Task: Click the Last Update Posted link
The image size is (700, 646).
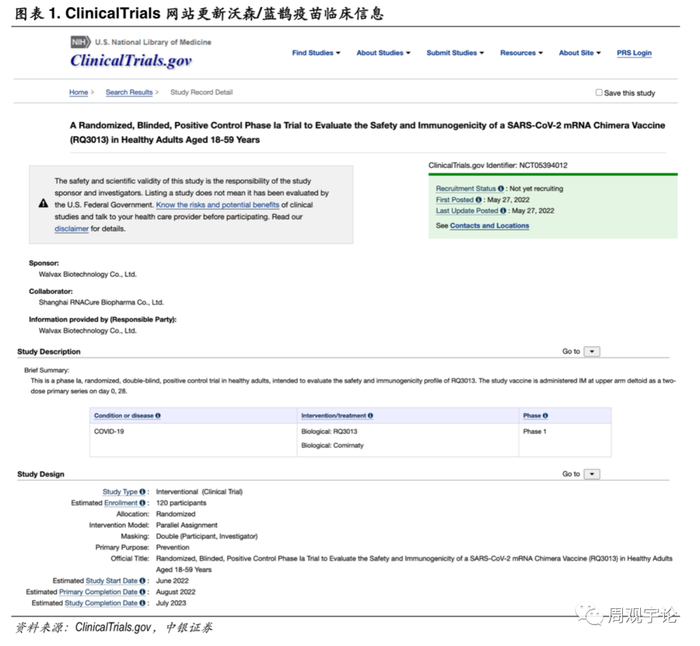Action: [x=467, y=211]
